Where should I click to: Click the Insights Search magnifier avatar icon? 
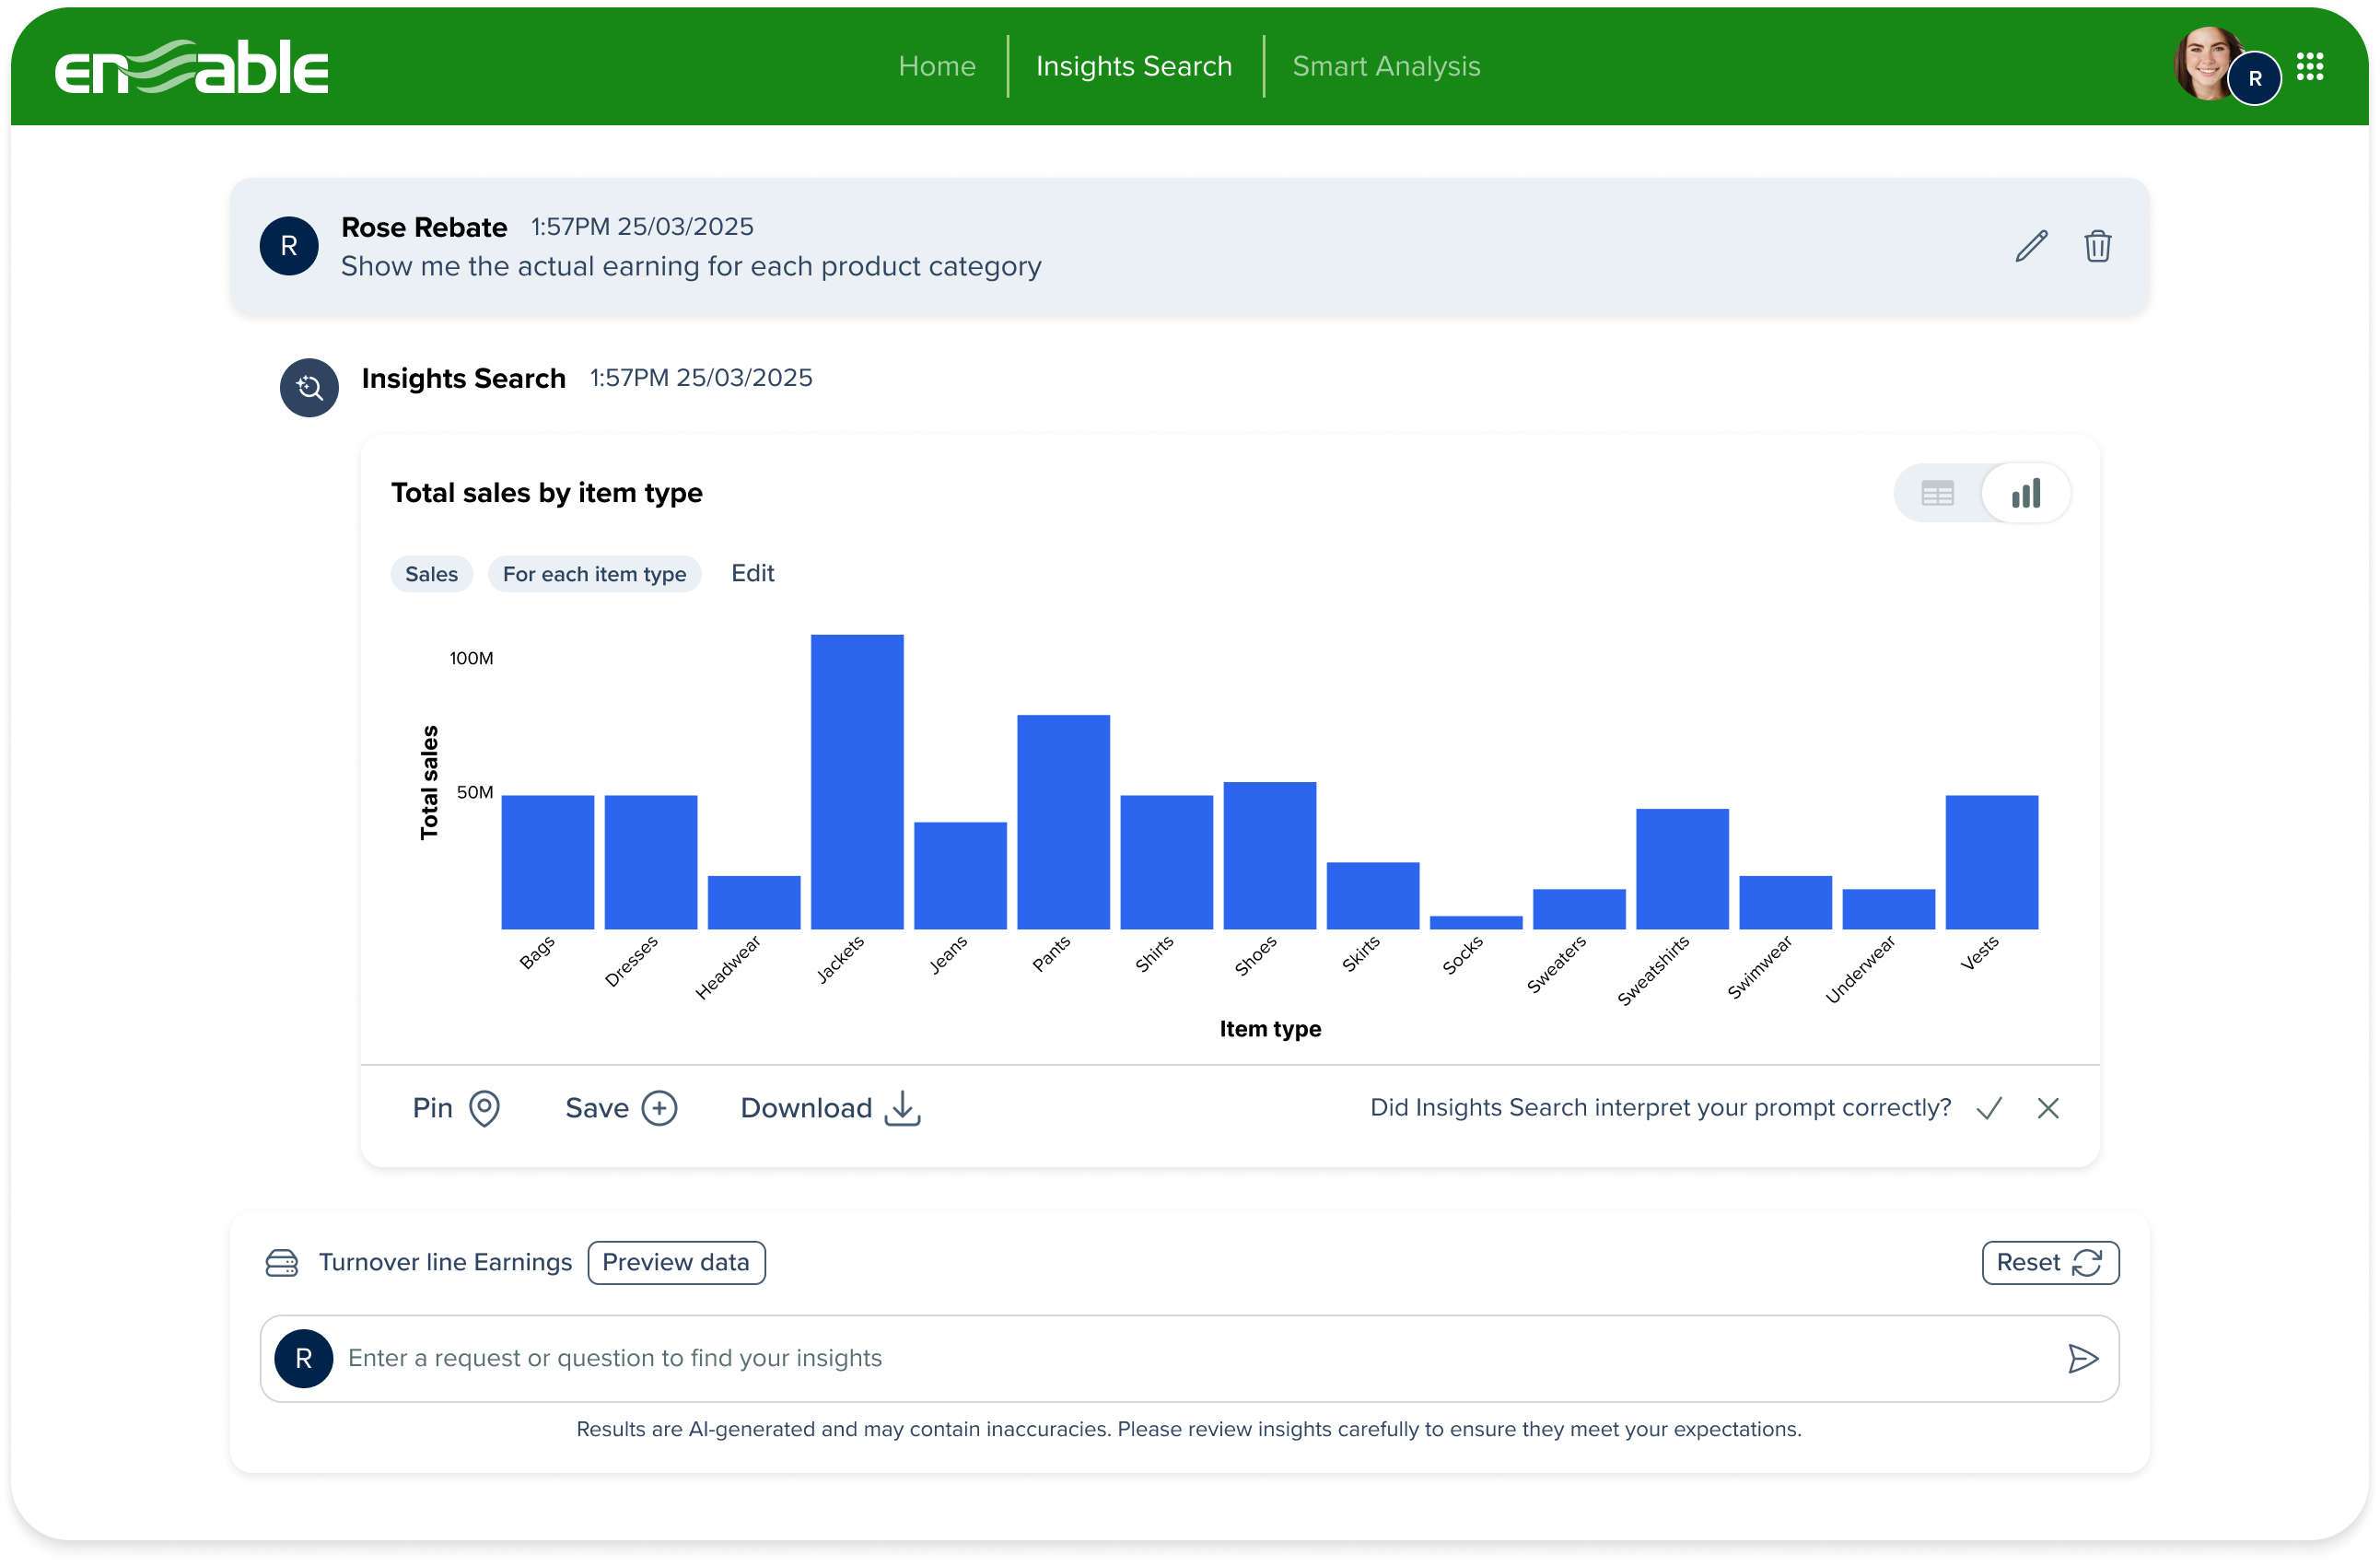click(x=309, y=388)
